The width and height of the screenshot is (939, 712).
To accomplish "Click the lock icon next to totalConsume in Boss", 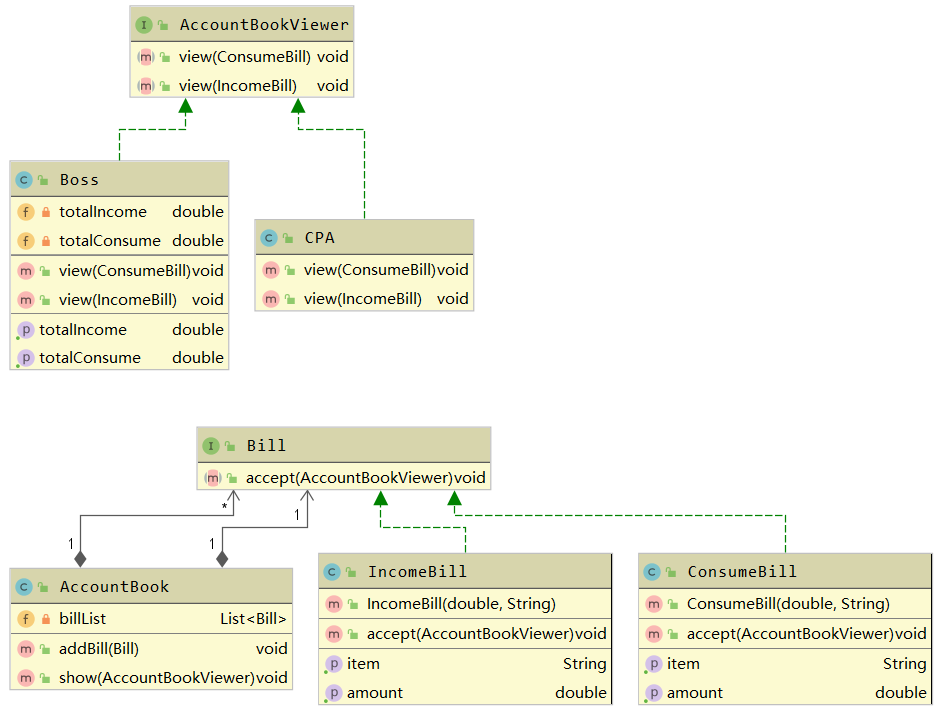I will coord(44,241).
